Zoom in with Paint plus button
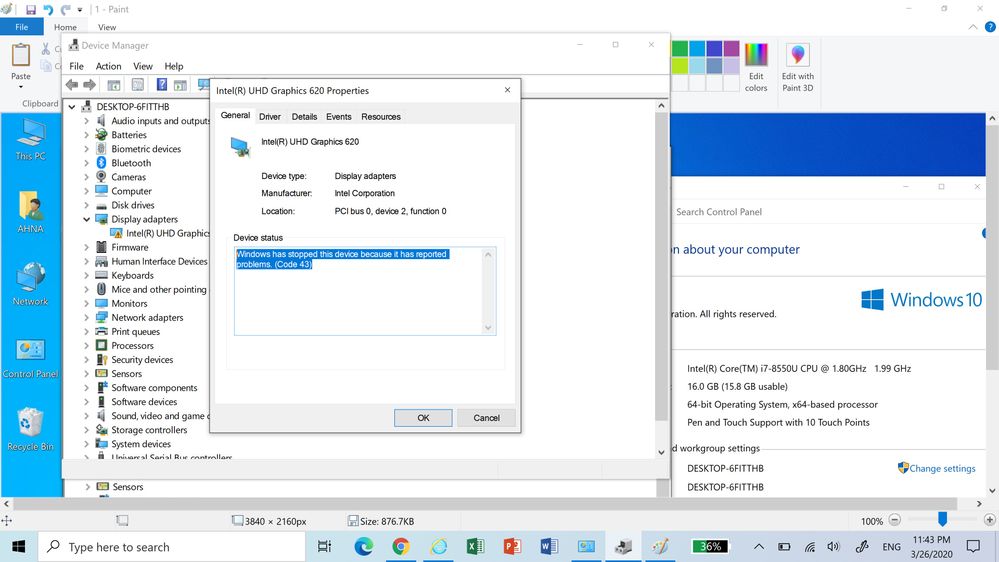Screen dimensions: 999x562 coord(989,521)
